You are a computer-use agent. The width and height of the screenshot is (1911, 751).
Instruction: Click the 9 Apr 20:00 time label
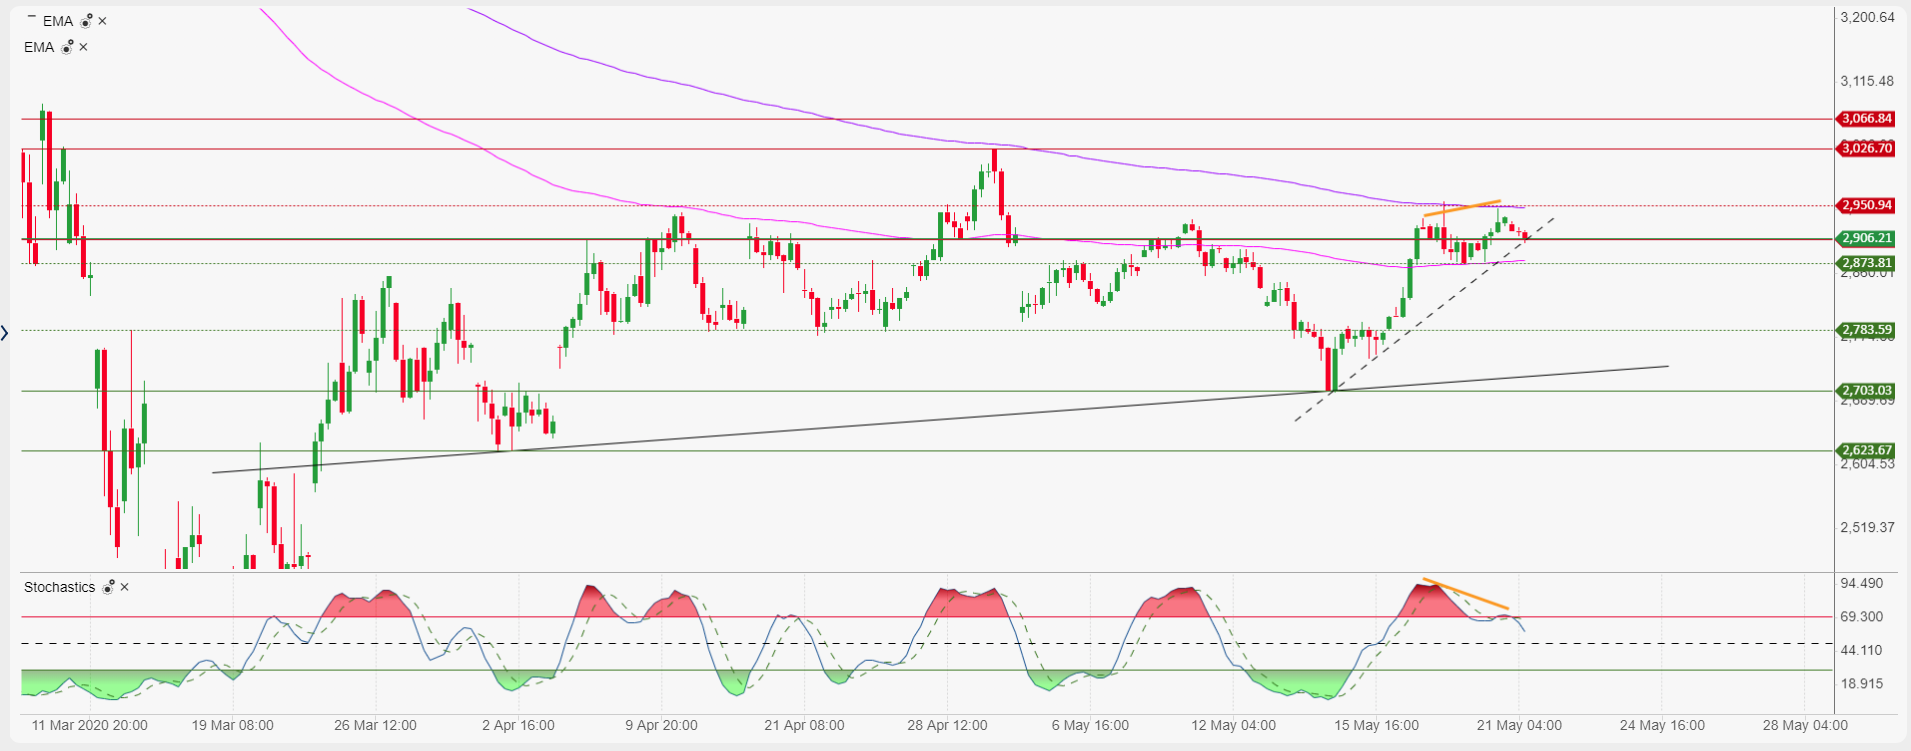[x=661, y=725]
